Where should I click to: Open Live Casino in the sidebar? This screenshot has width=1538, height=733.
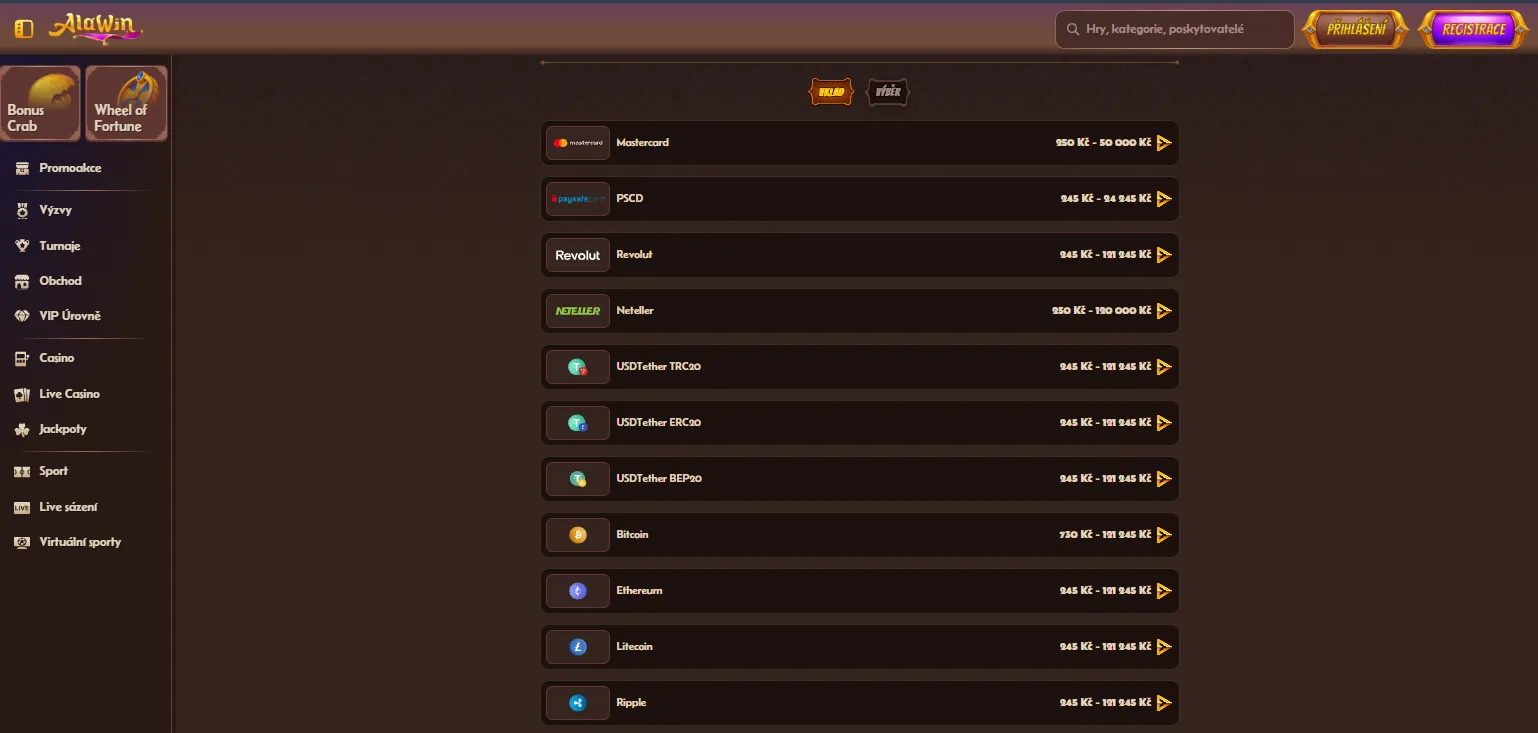tap(69, 394)
